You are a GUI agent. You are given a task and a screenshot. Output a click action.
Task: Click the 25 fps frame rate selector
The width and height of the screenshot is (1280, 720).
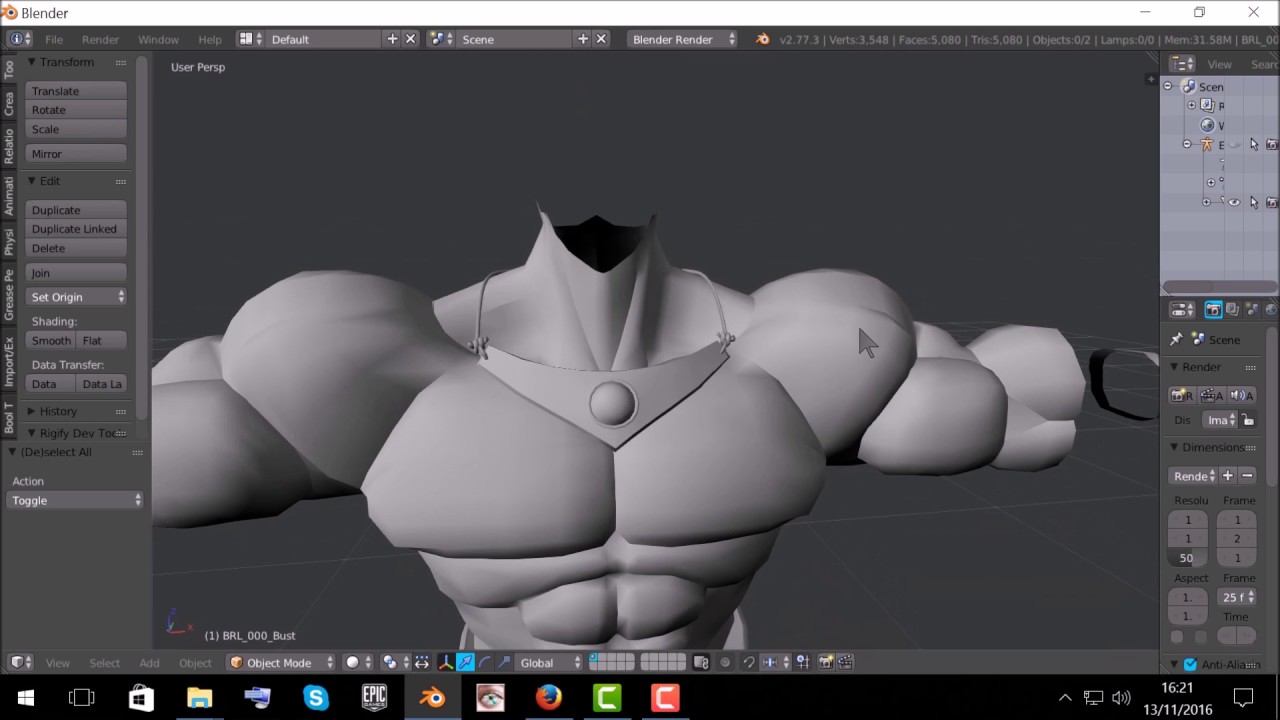pos(1236,597)
